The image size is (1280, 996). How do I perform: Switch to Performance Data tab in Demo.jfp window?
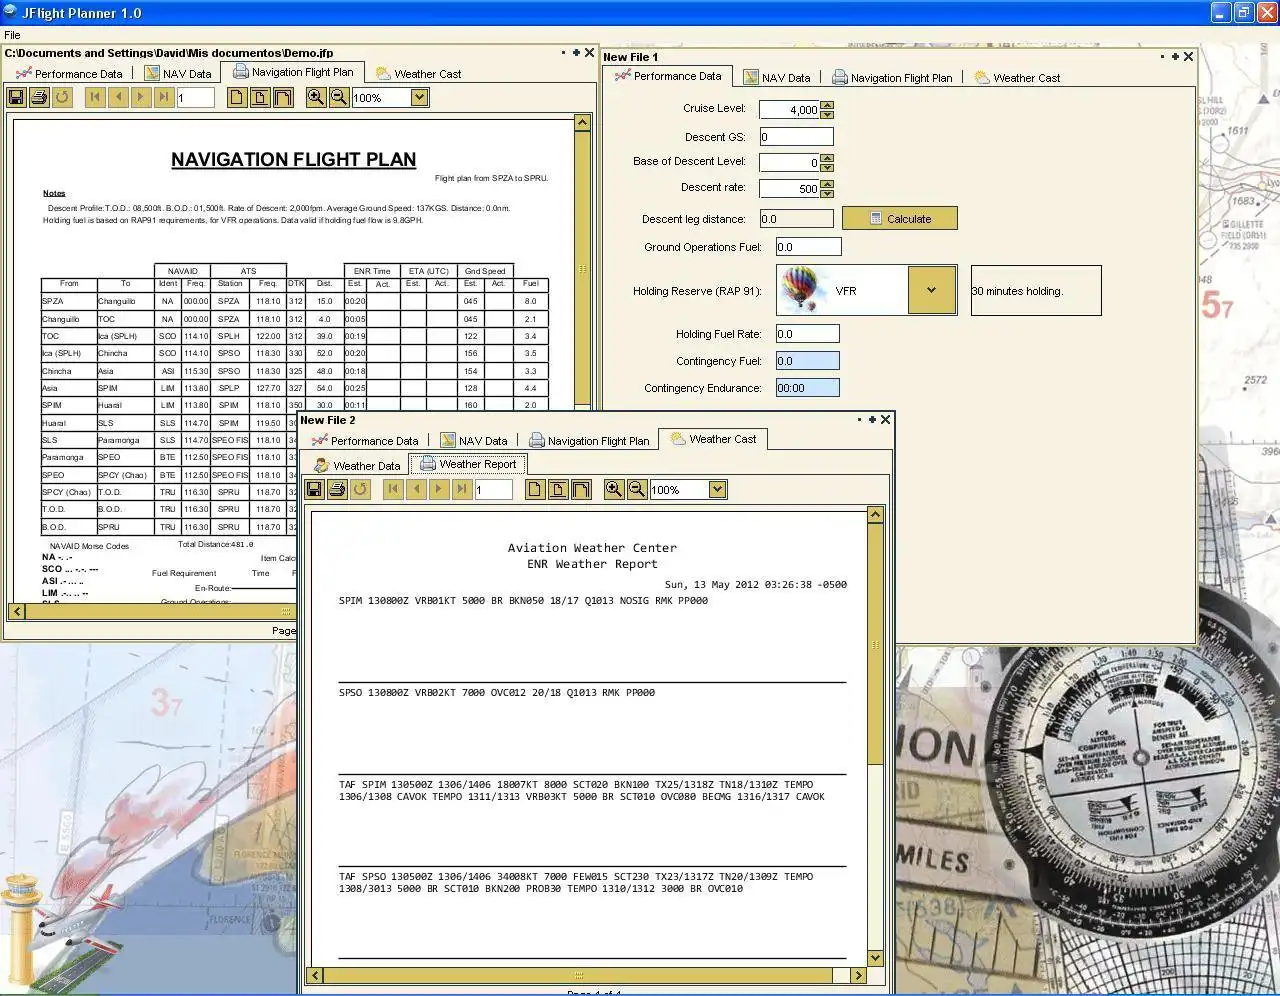(69, 73)
